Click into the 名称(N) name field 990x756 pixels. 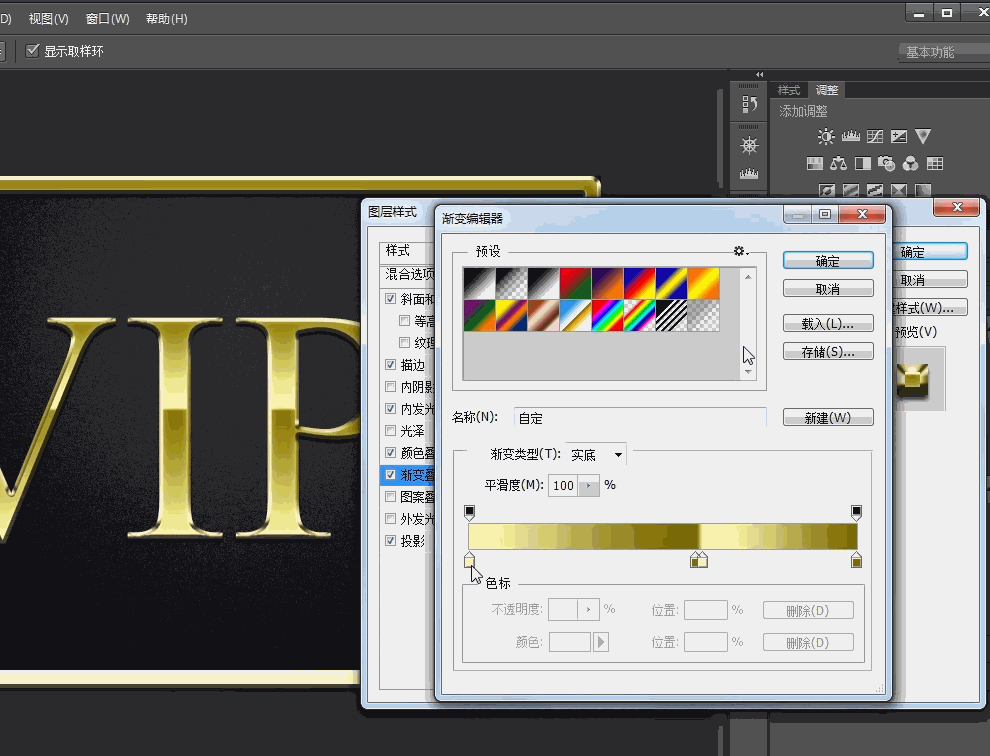tap(640, 417)
